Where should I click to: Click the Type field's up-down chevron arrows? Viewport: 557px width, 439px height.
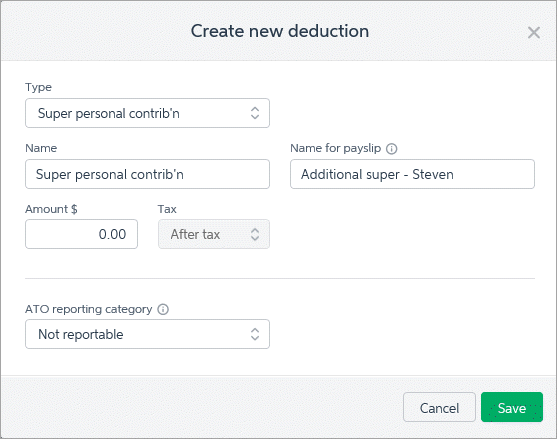[255, 113]
